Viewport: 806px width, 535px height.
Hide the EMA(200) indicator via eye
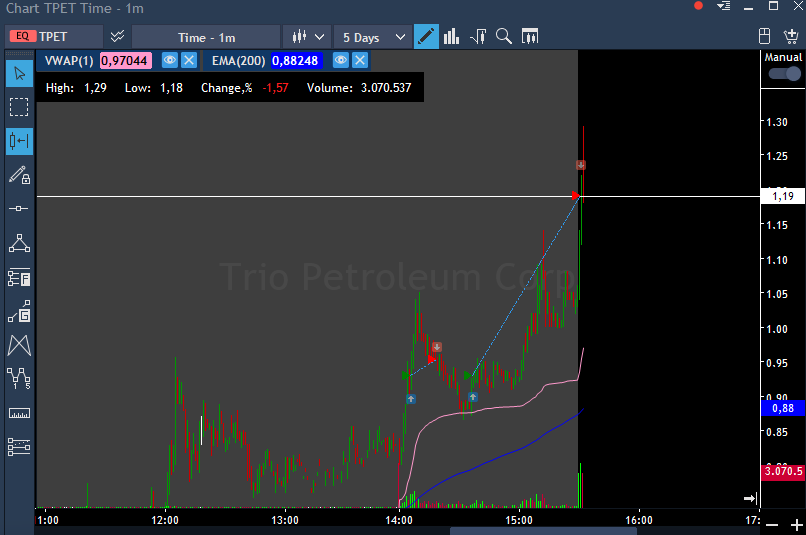(341, 61)
